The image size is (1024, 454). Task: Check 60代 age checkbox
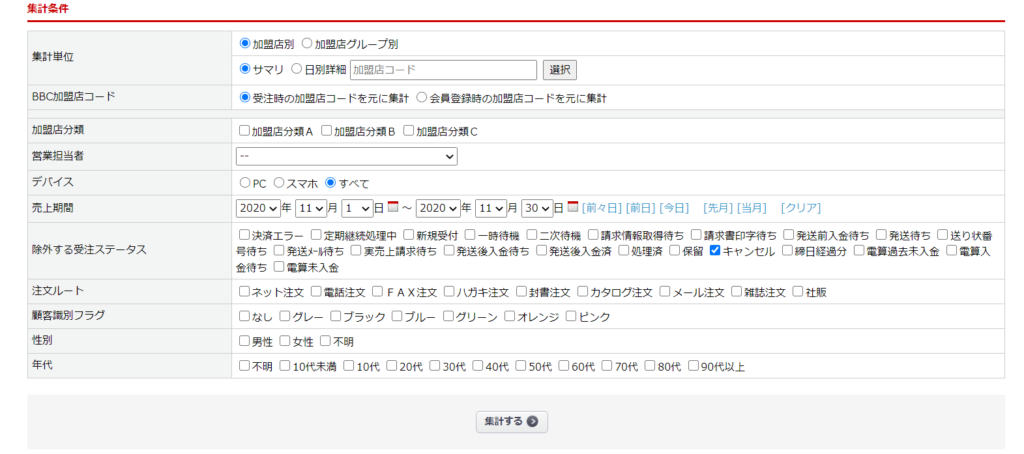pyautogui.click(x=564, y=365)
